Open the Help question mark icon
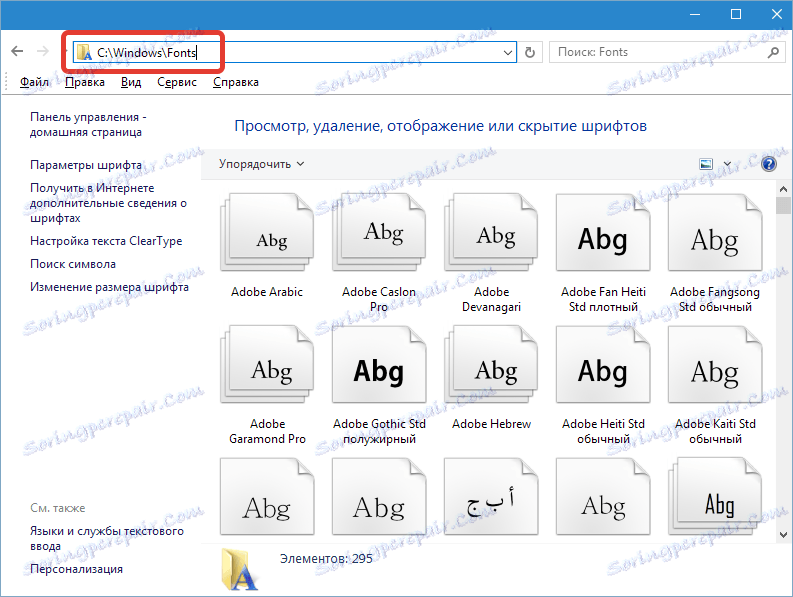Image resolution: width=793 pixels, height=597 pixels. point(769,164)
